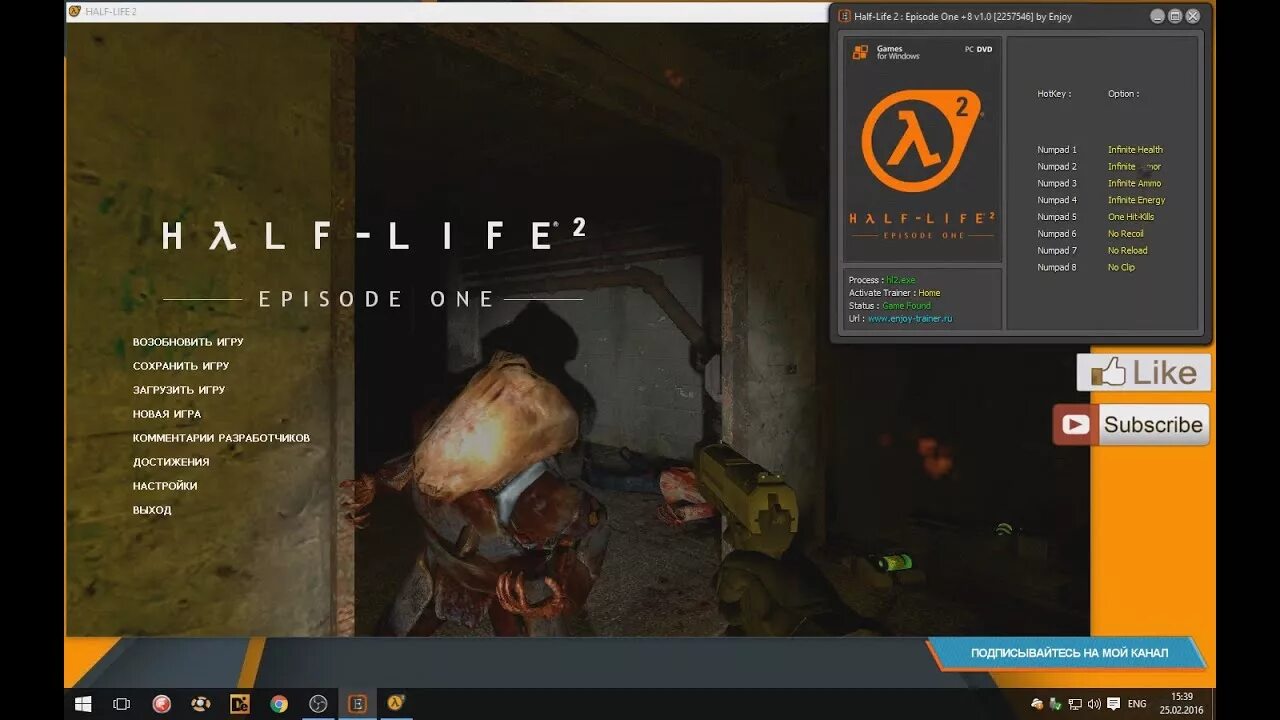Choose ВЫХОД to quit game
Image resolution: width=1280 pixels, height=720 pixels.
coord(152,510)
